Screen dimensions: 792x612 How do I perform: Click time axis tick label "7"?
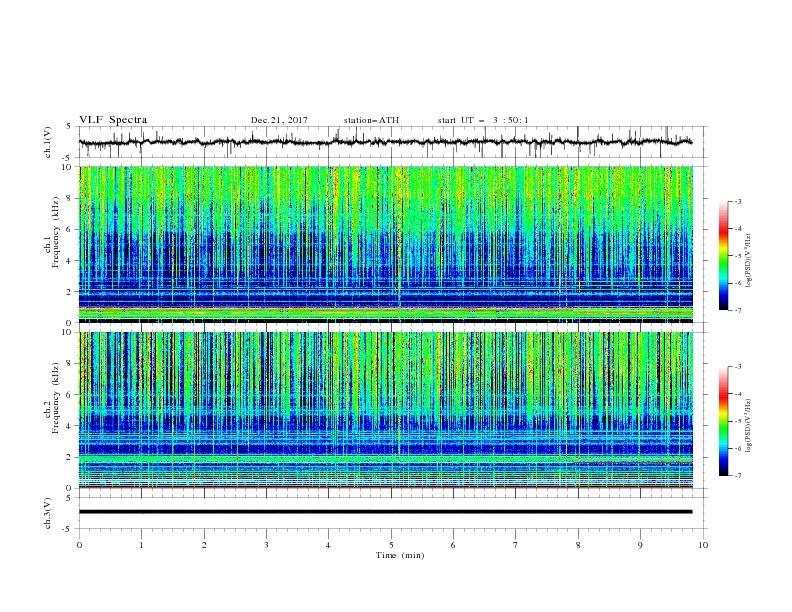coord(516,545)
